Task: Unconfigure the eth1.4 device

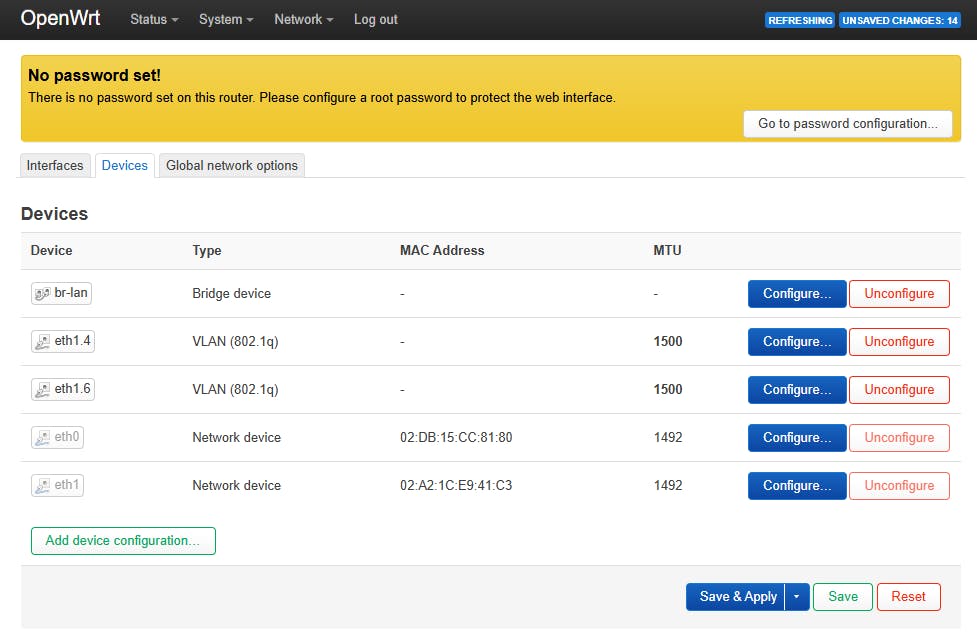Action: (x=899, y=342)
